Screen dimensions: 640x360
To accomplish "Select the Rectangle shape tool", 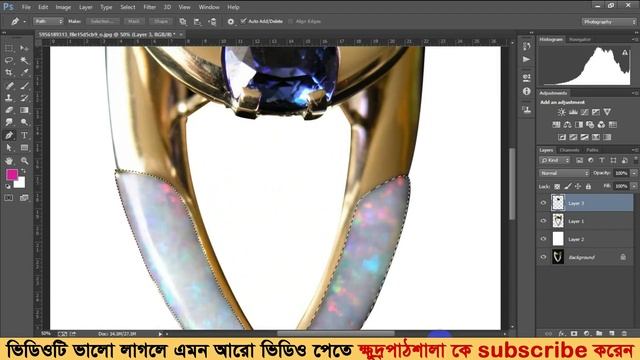I will (x=24, y=147).
